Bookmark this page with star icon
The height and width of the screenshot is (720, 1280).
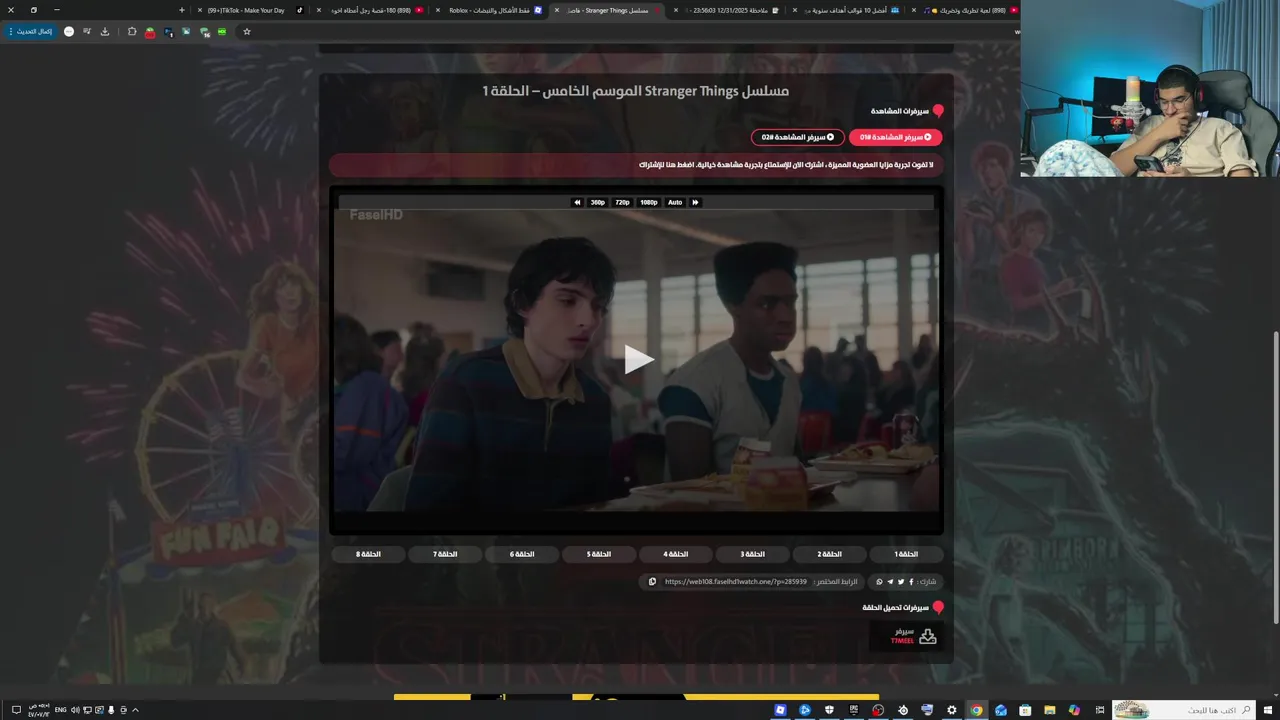point(247,32)
